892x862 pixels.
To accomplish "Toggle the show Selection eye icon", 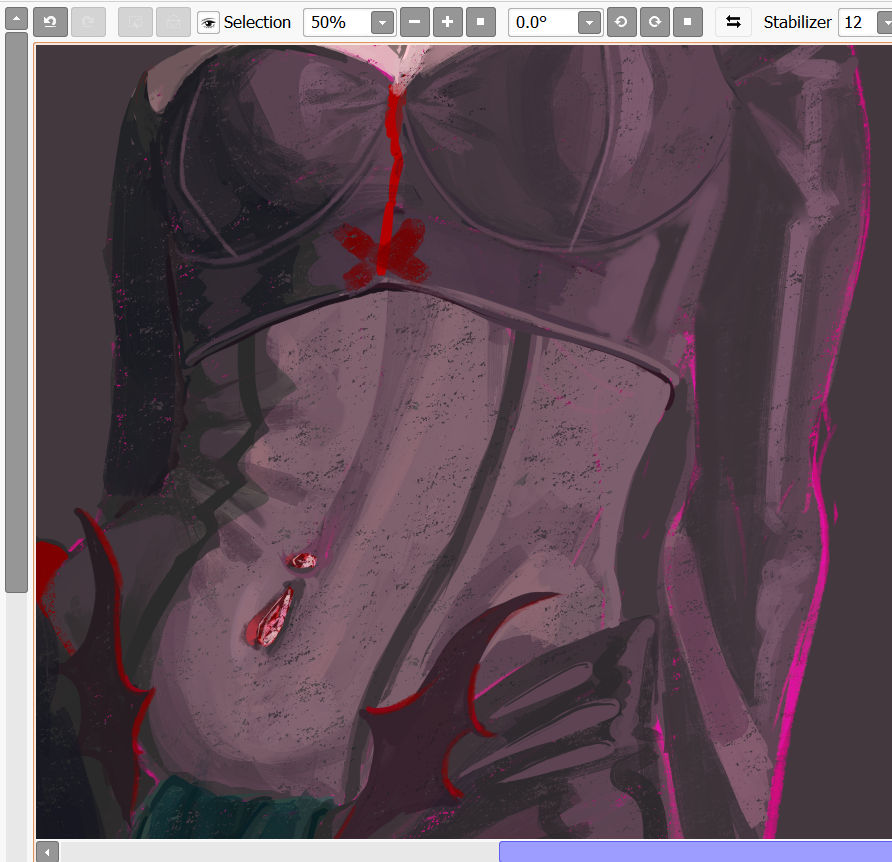I will coord(208,23).
